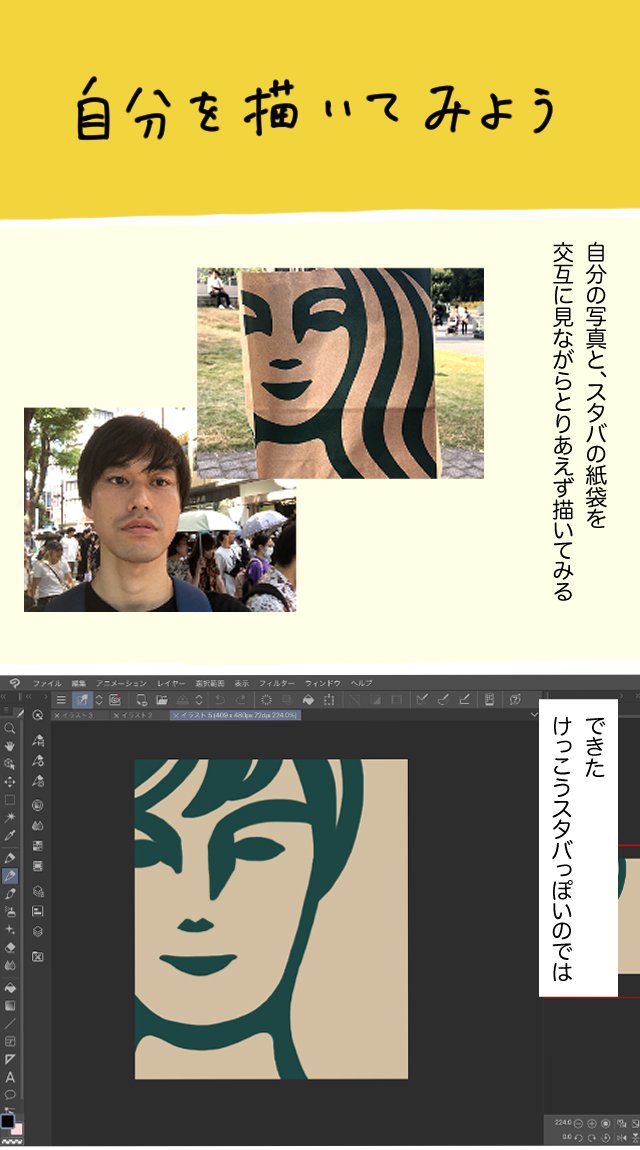Open the ファイル menu
The height and width of the screenshot is (1150, 640).
[x=47, y=682]
